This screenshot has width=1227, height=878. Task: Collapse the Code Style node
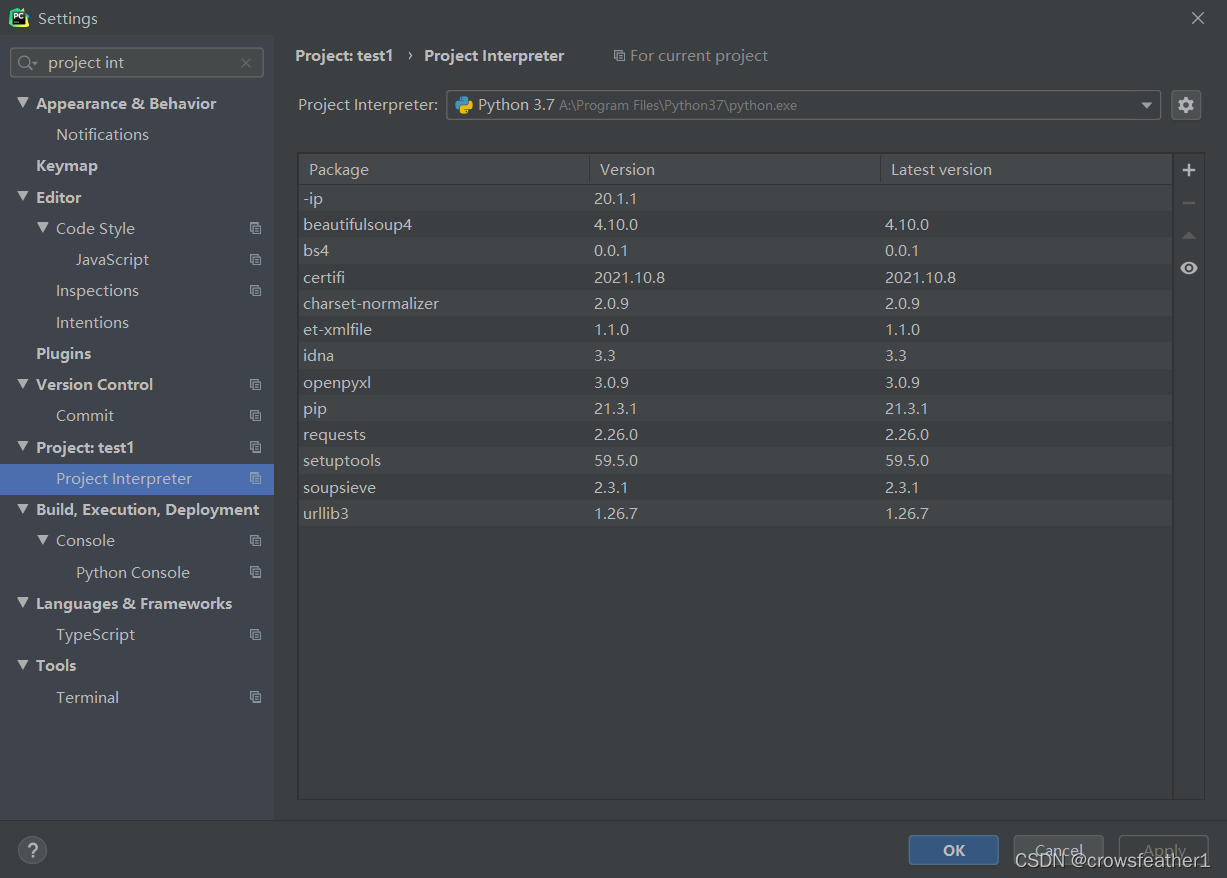(43, 228)
